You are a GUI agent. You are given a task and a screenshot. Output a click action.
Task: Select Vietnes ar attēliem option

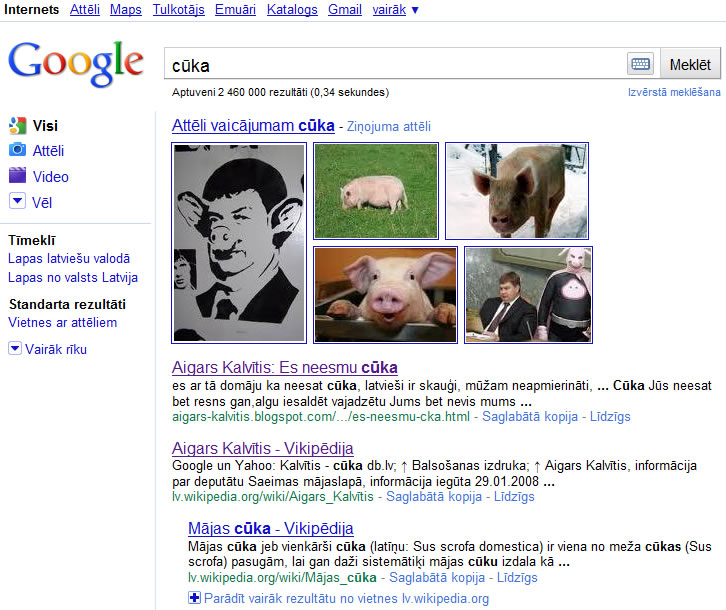point(63,322)
